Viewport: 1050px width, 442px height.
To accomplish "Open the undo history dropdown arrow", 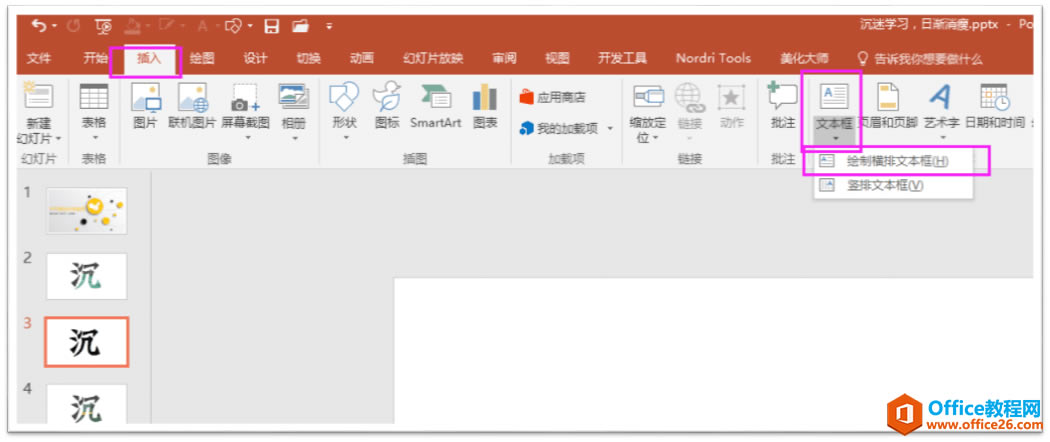I will click(x=53, y=26).
